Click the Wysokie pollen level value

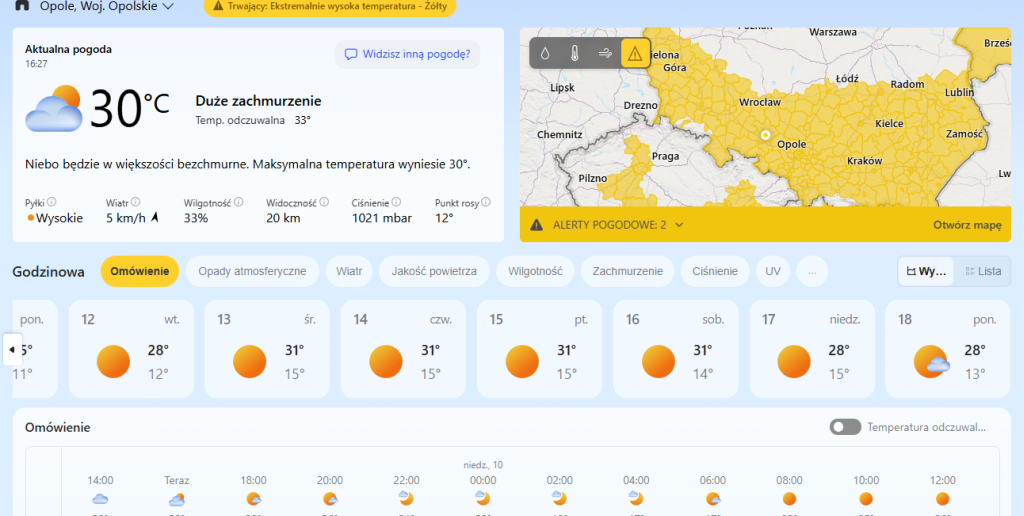click(x=59, y=218)
